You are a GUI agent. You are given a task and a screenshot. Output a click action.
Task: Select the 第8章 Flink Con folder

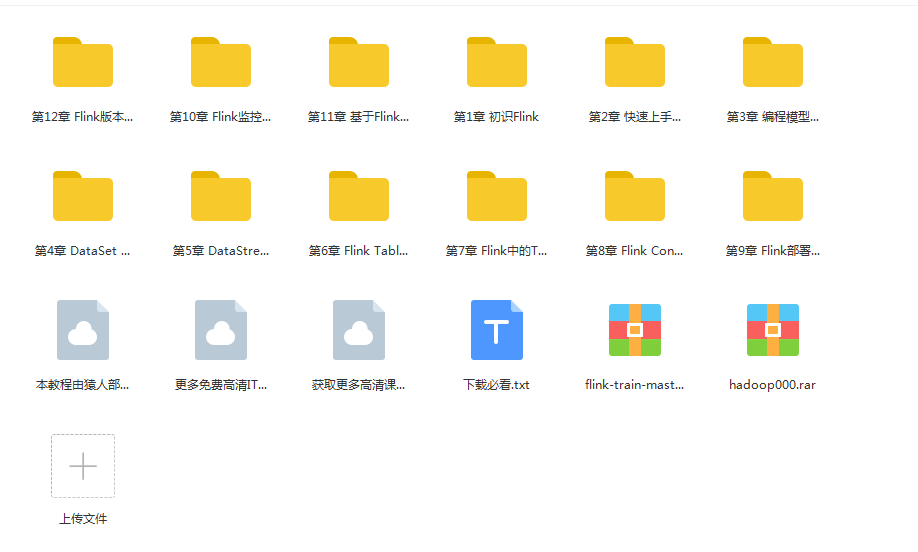635,197
